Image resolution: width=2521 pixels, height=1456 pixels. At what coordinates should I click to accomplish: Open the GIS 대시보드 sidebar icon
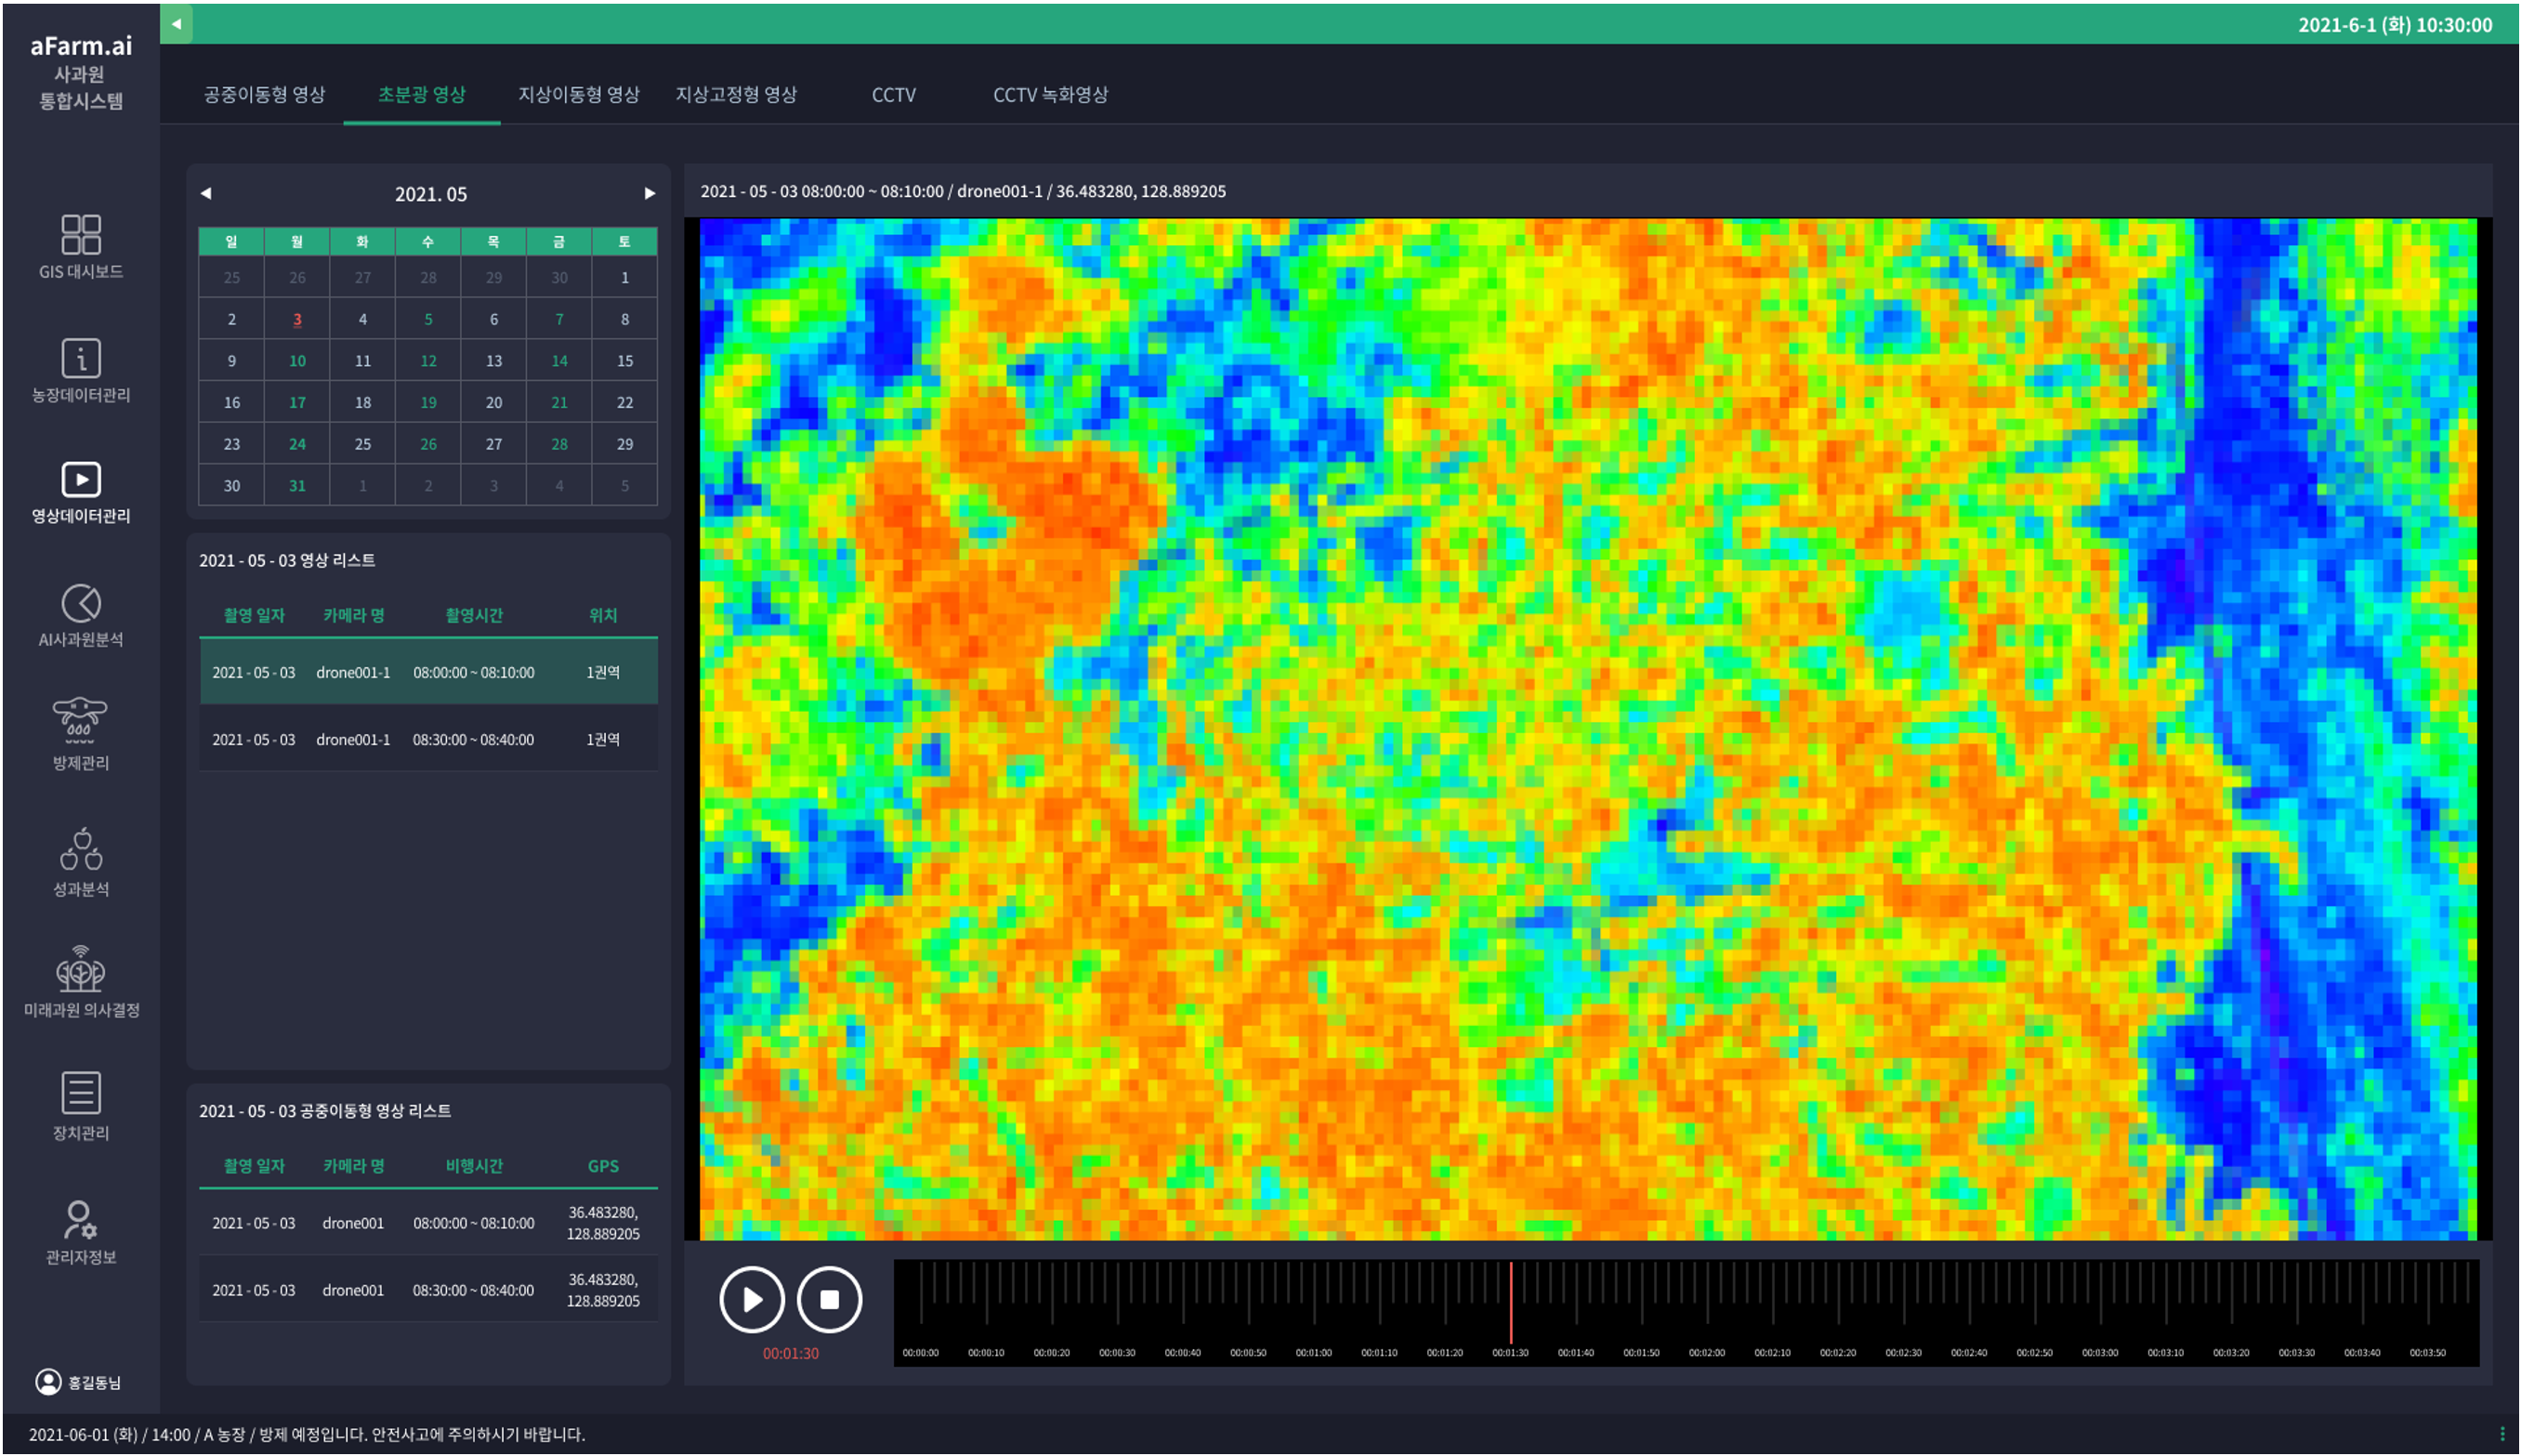click(x=81, y=236)
